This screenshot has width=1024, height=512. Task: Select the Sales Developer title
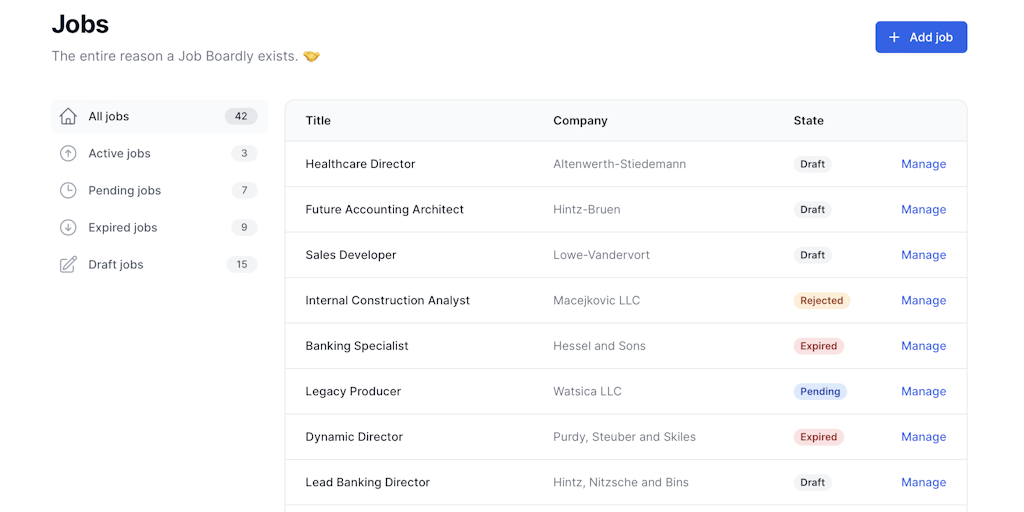(x=351, y=255)
